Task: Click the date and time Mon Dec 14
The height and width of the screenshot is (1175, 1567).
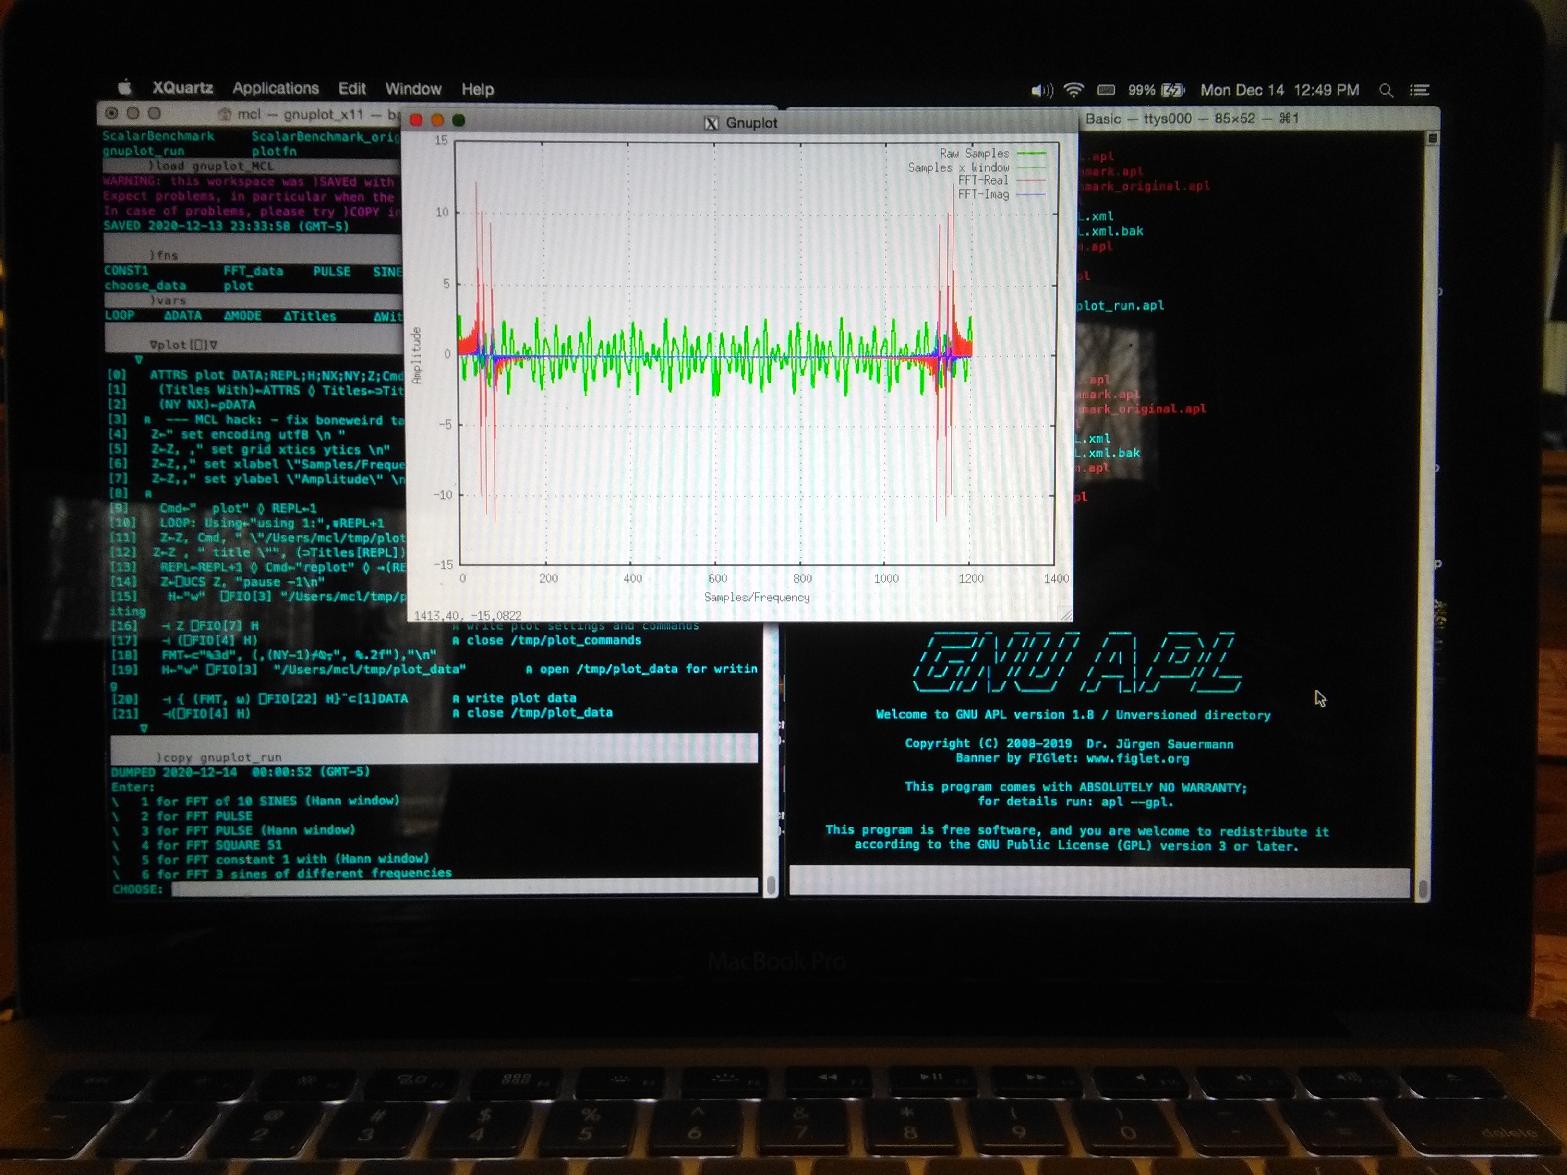Action: click(1280, 90)
